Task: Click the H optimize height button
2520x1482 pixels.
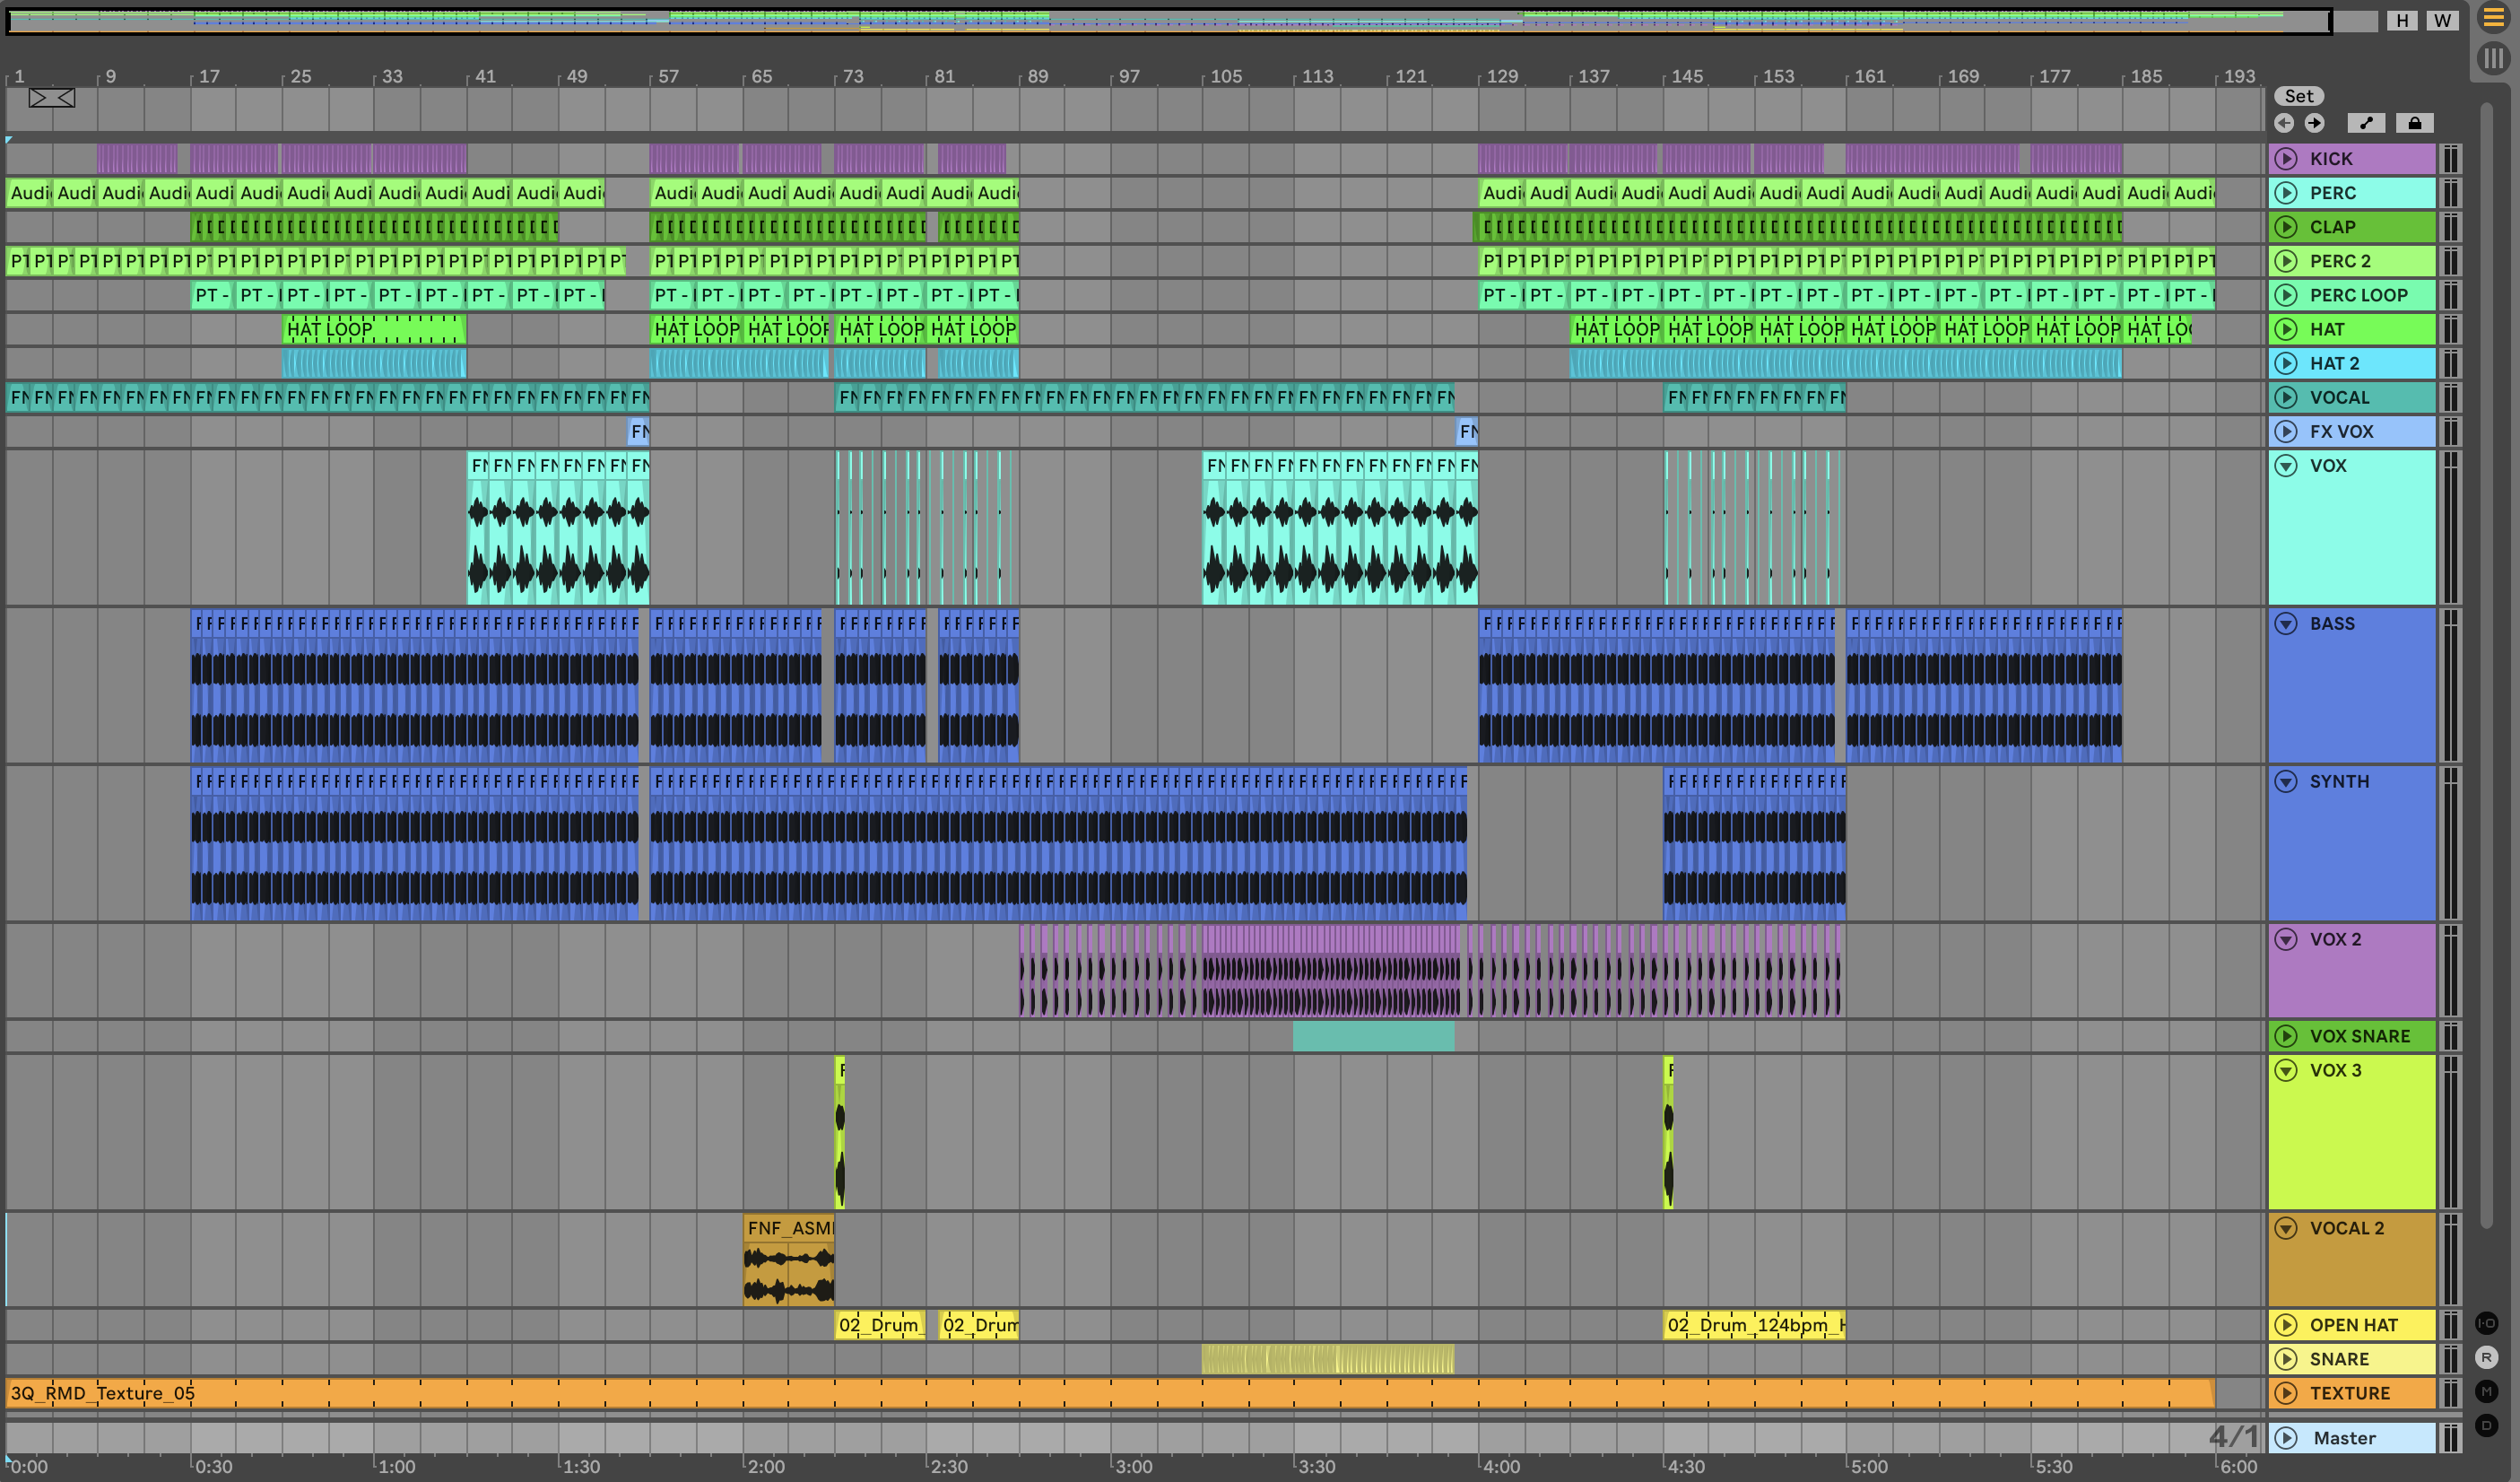Action: (2402, 21)
